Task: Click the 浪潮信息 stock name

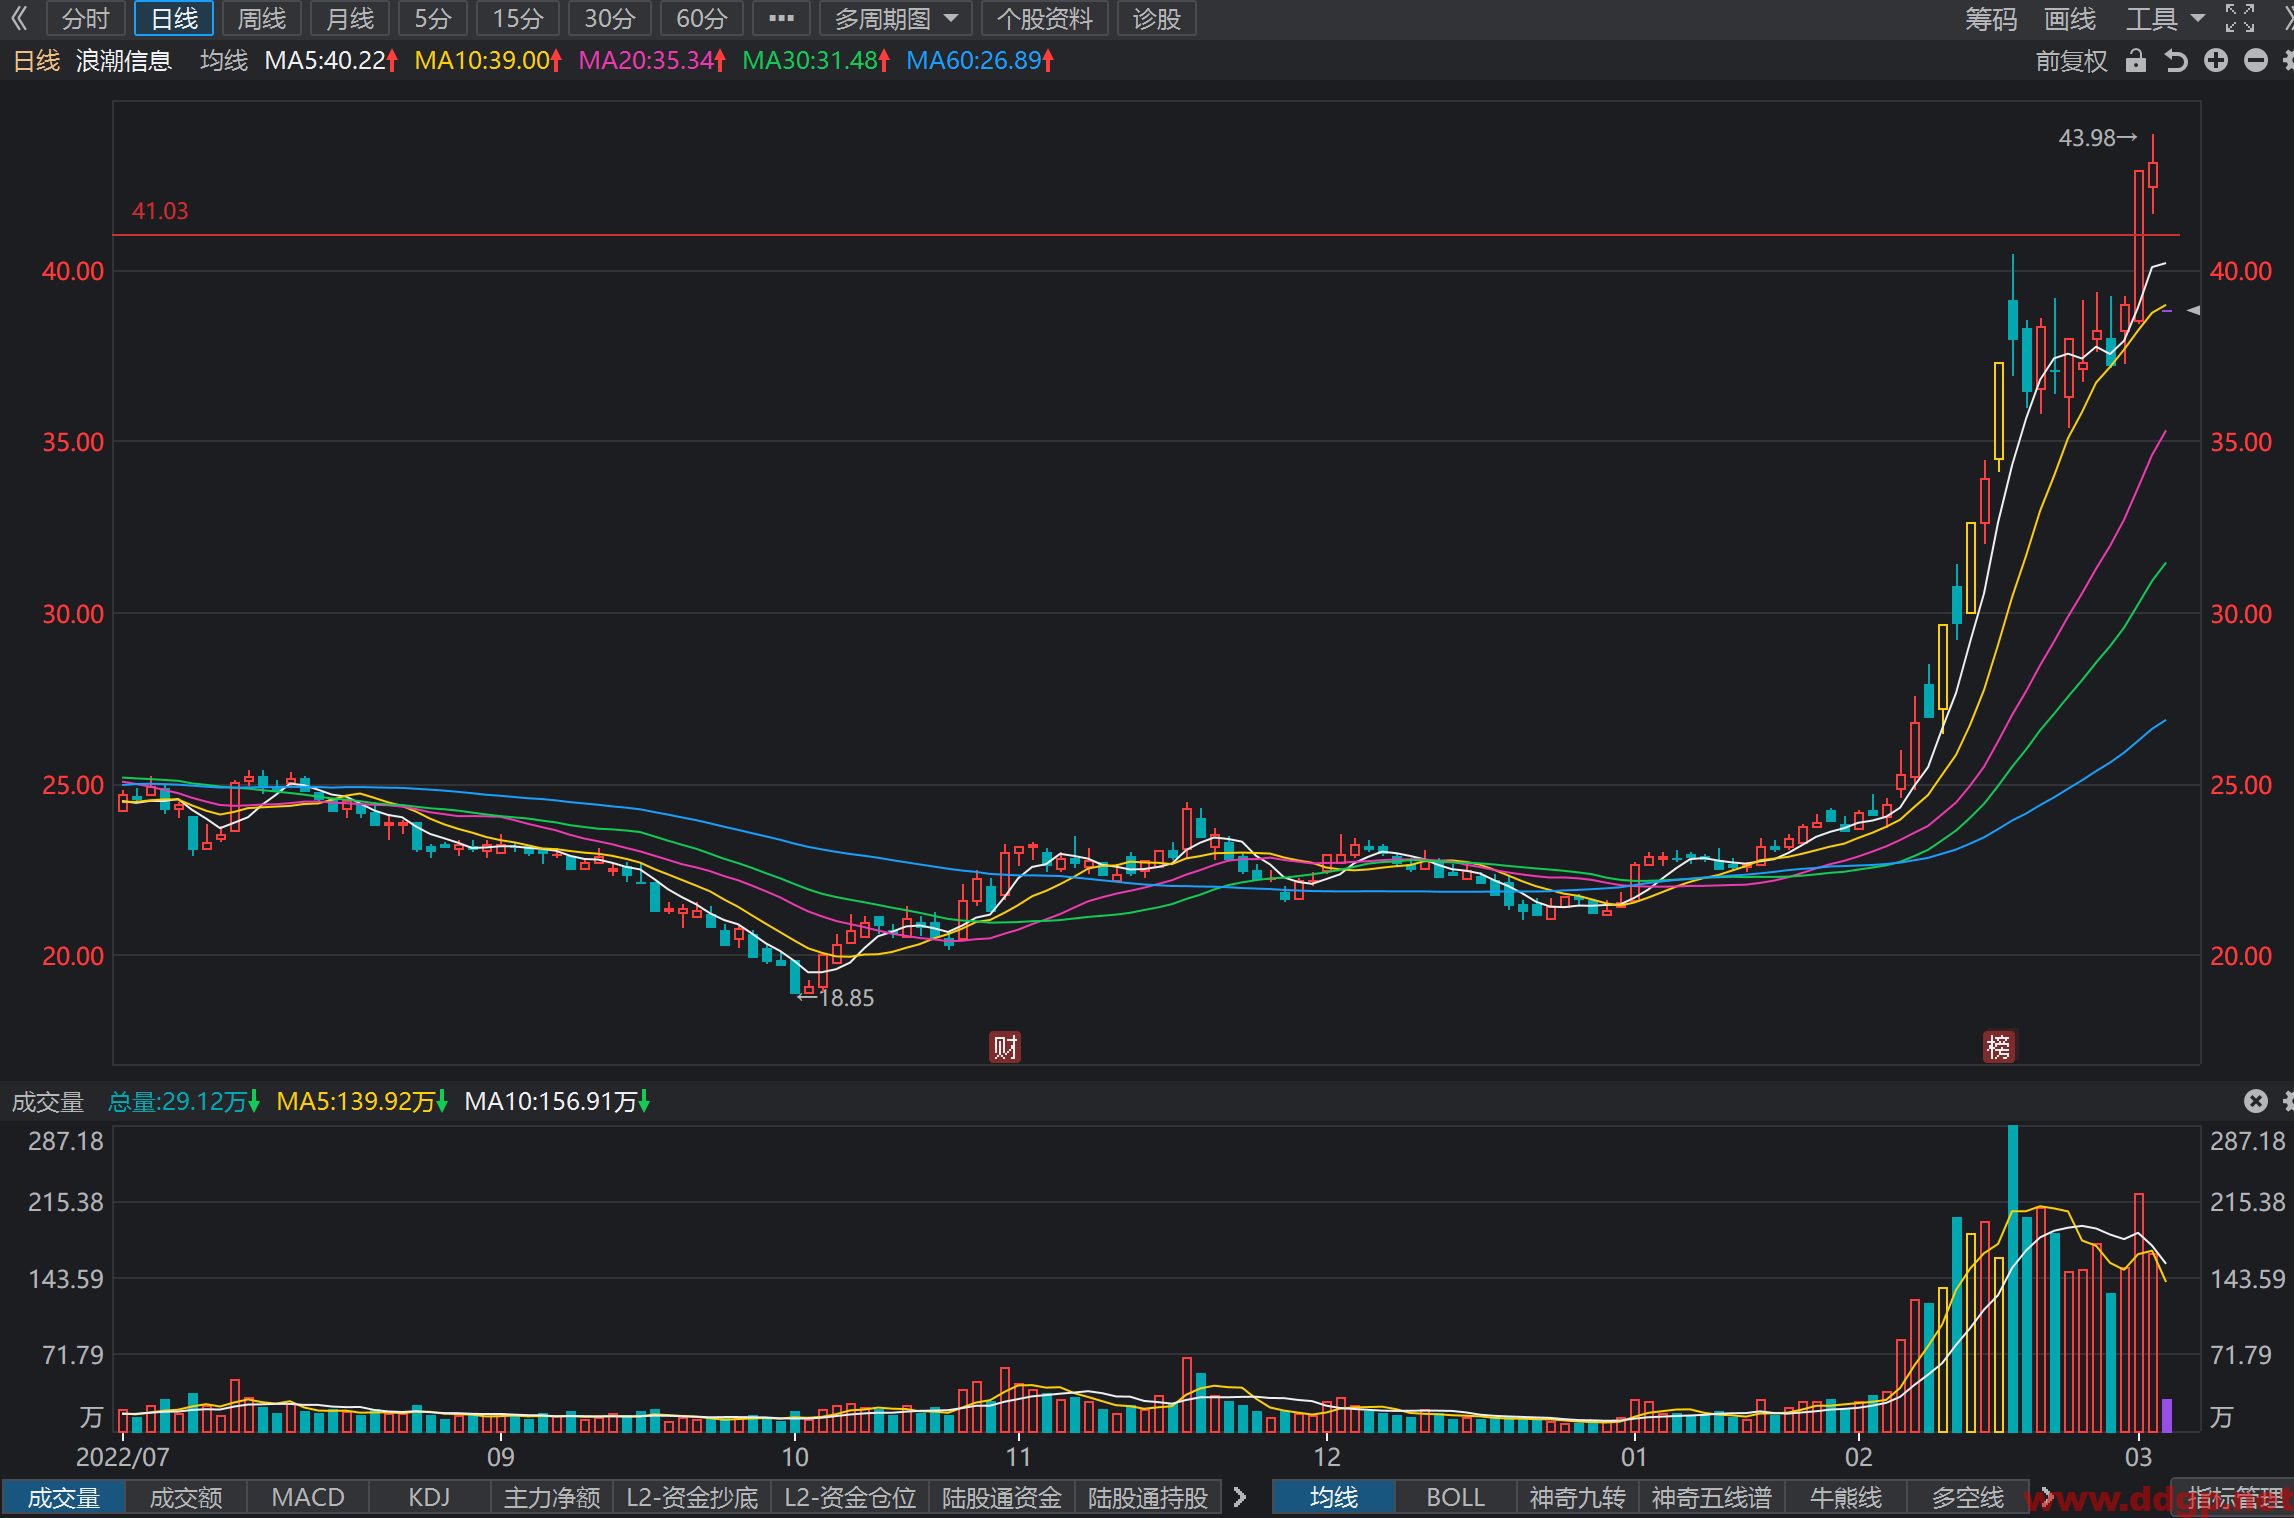Action: point(124,61)
